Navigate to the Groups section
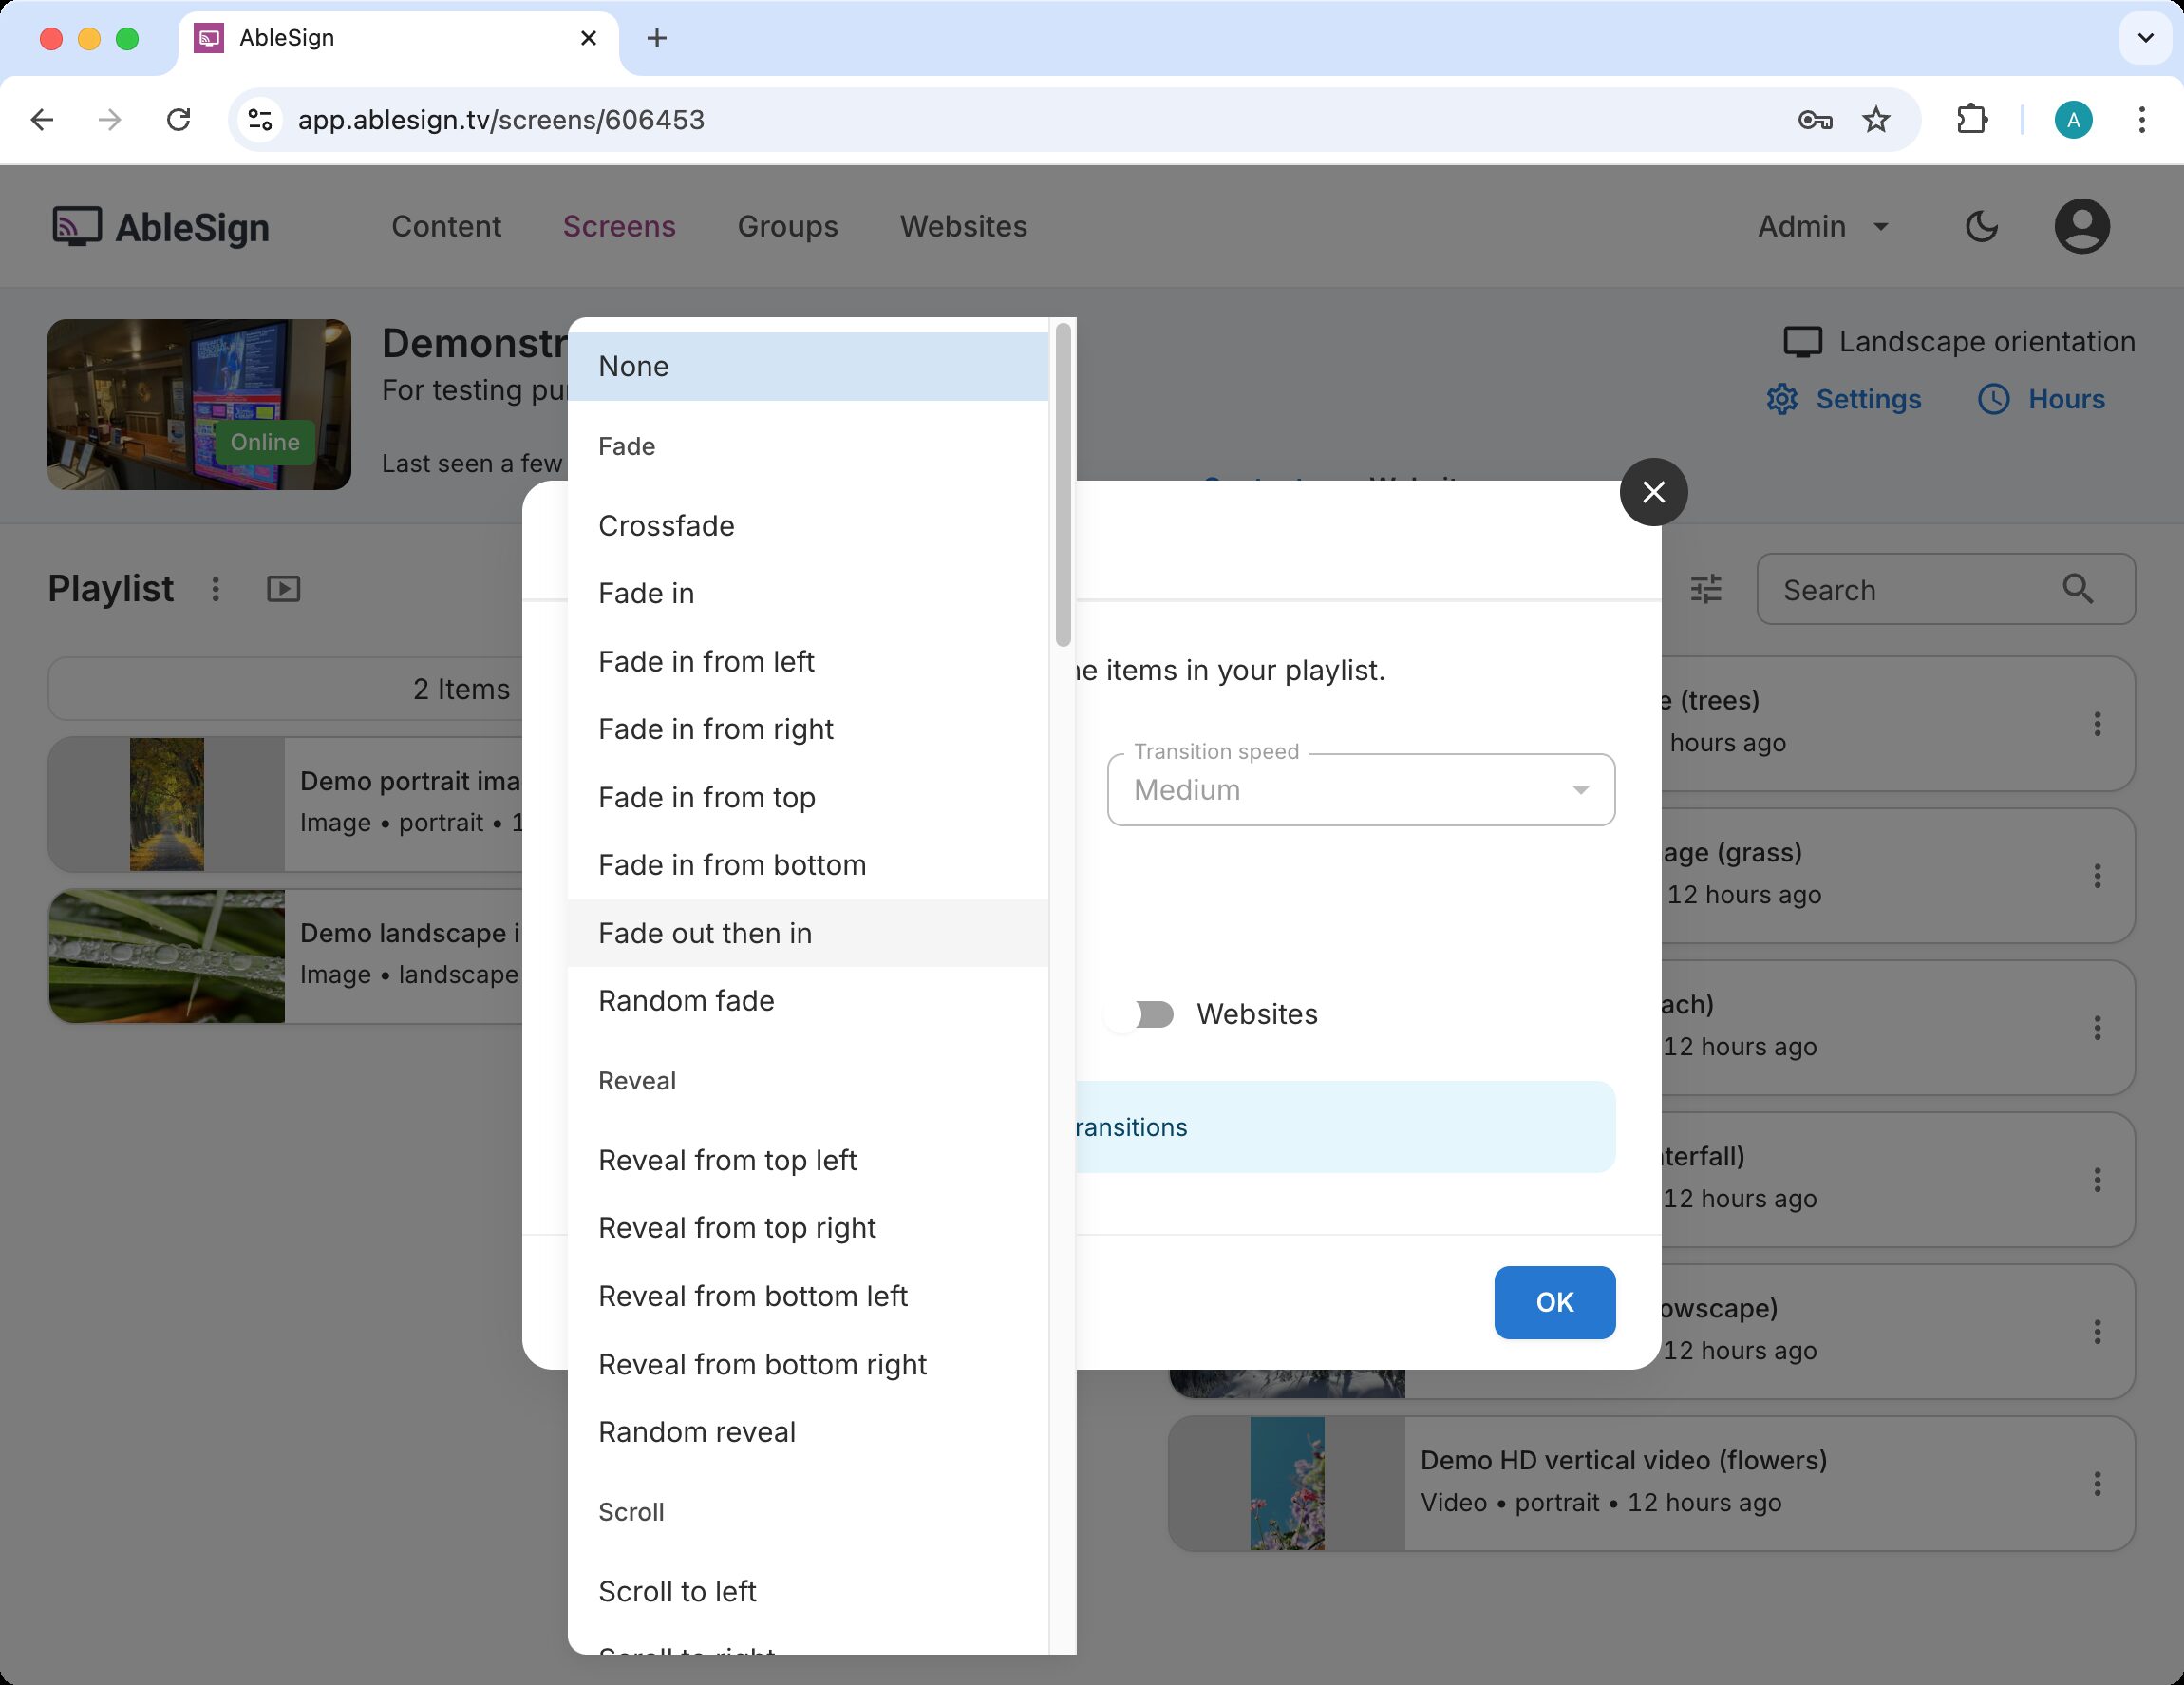Image resolution: width=2184 pixels, height=1685 pixels. tap(787, 226)
